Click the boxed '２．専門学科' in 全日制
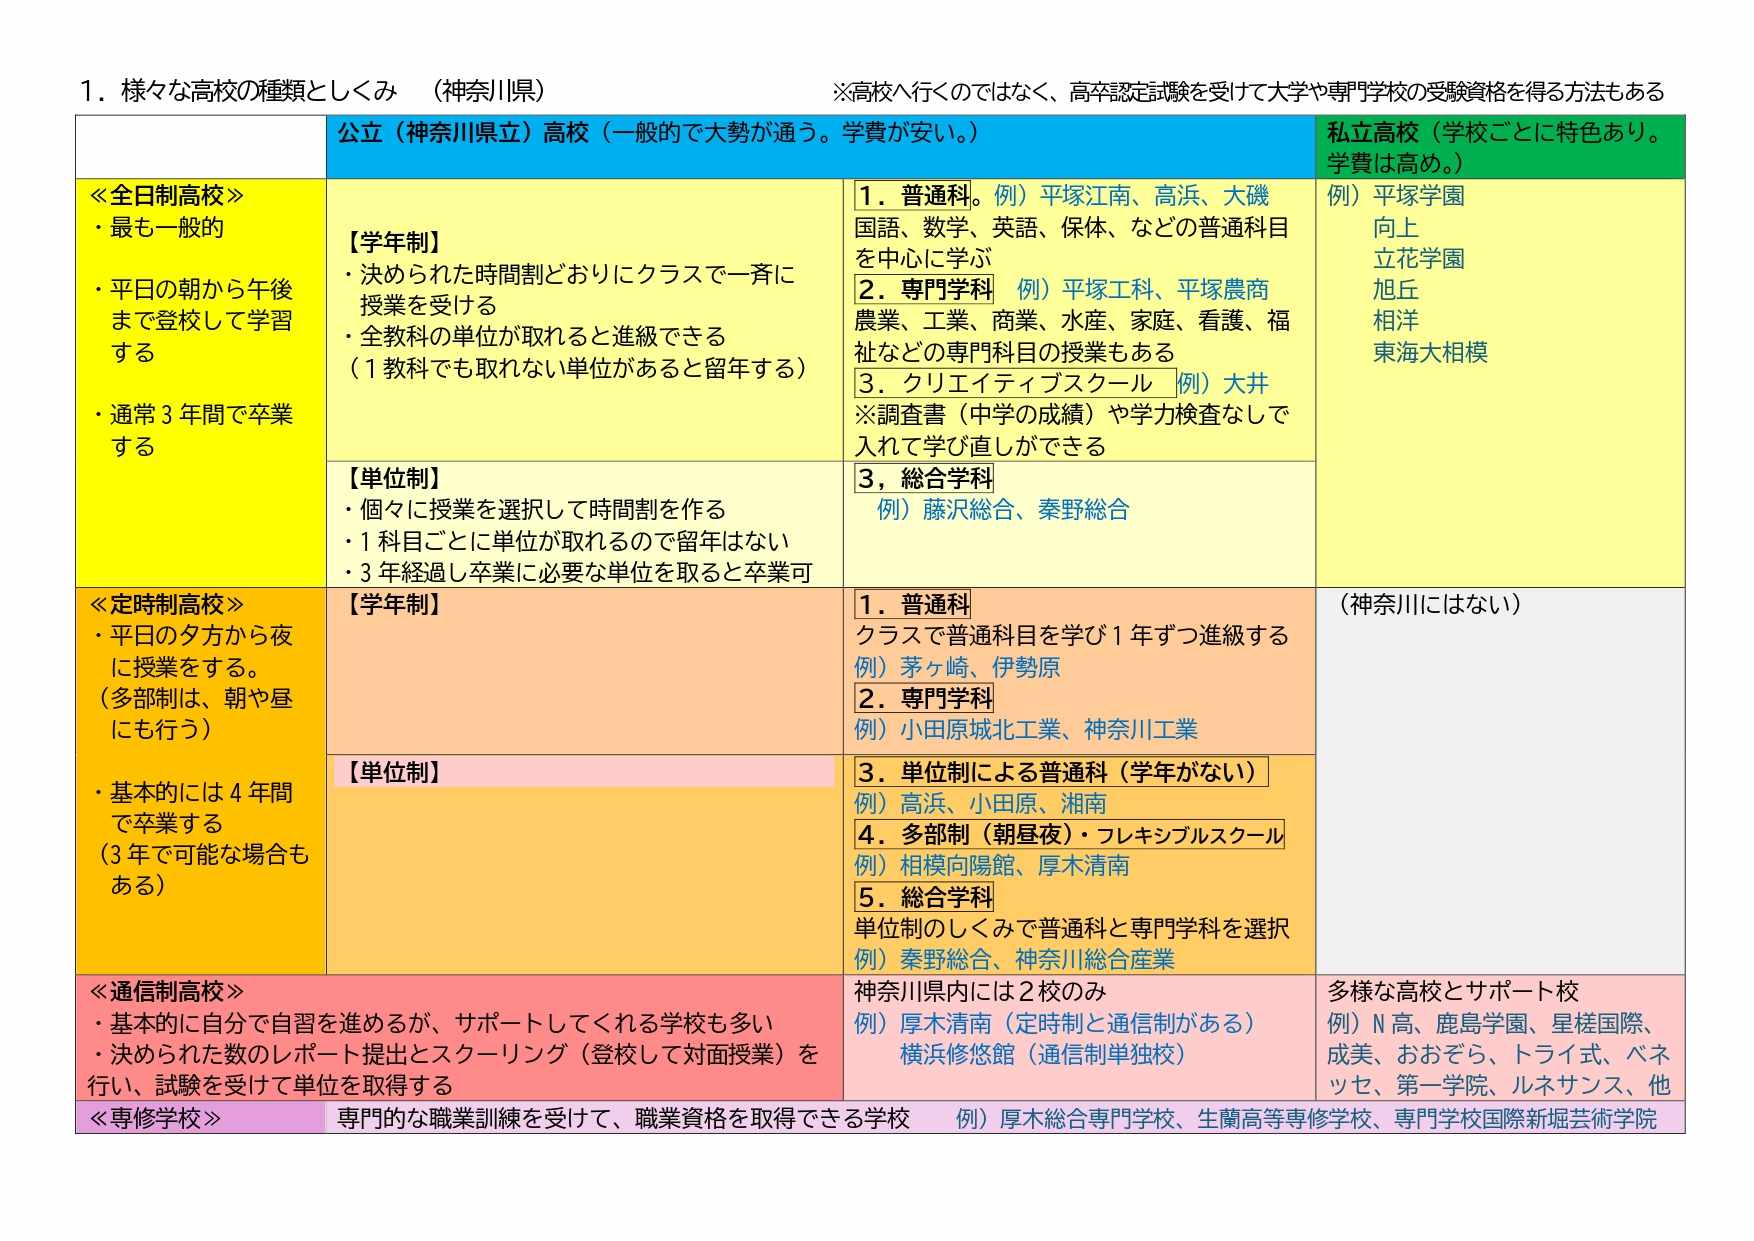Viewport: 1754px width, 1241px height. pyautogui.click(x=924, y=289)
